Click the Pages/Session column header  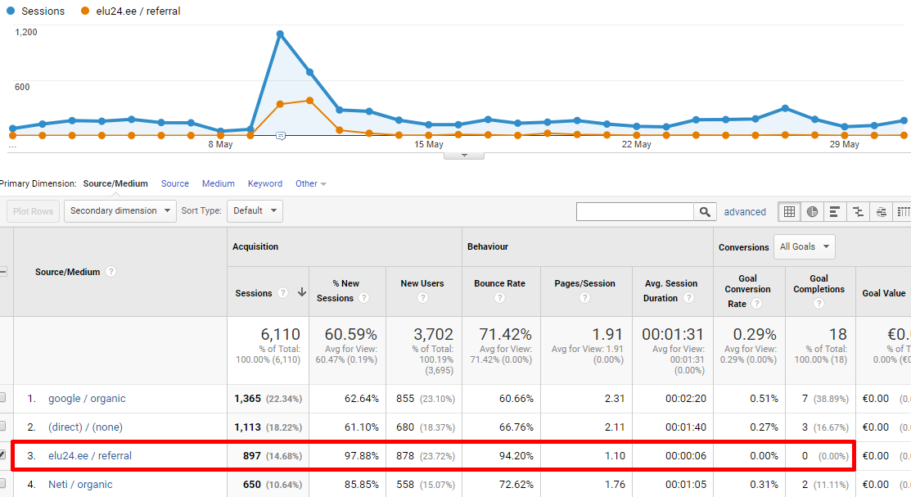584,284
